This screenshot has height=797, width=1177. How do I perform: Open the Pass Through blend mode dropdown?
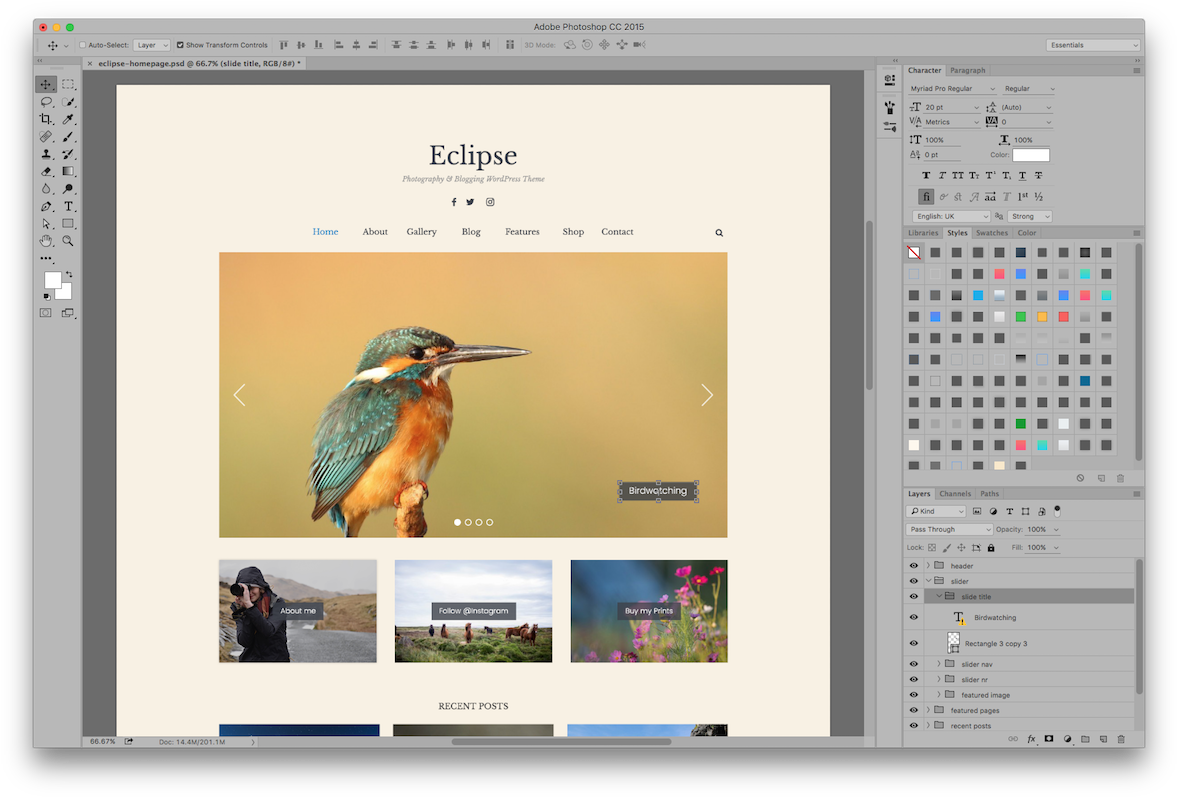tap(949, 529)
